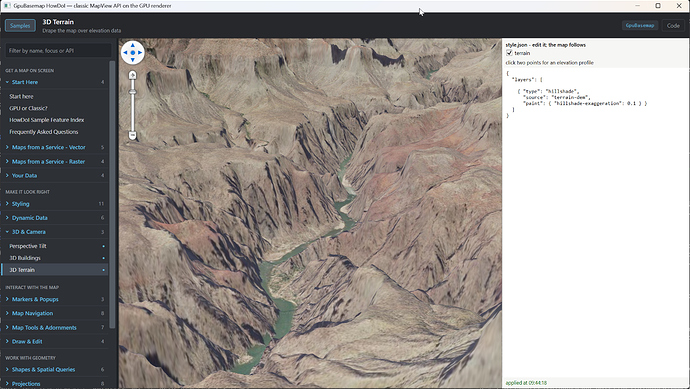690x389 pixels.
Task: Click the "type": "hillshade" JSON line
Action: pyautogui.click(x=548, y=92)
